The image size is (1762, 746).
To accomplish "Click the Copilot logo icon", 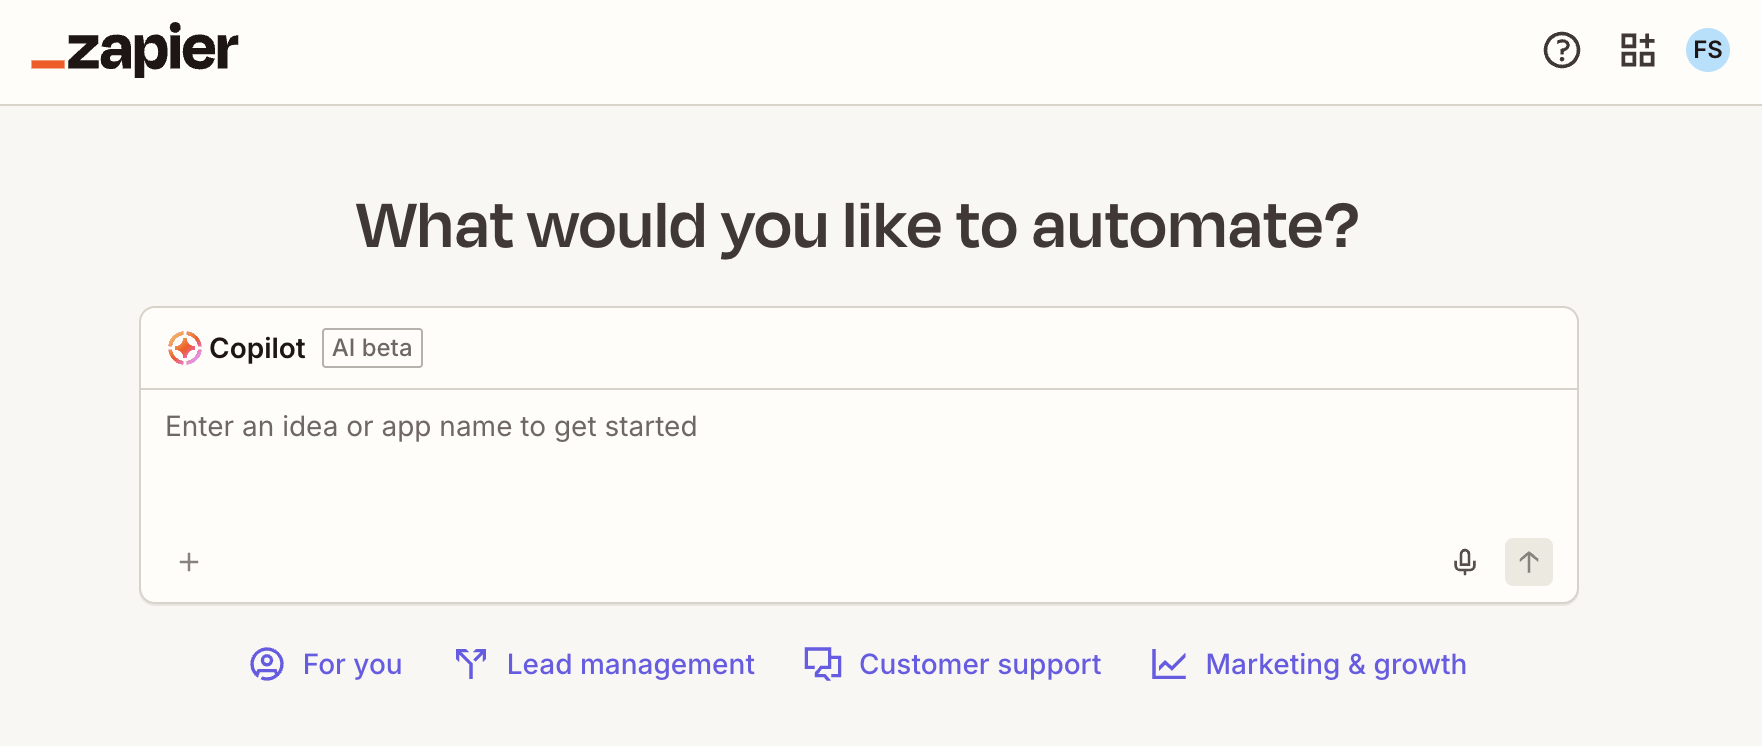I will pyautogui.click(x=185, y=348).
